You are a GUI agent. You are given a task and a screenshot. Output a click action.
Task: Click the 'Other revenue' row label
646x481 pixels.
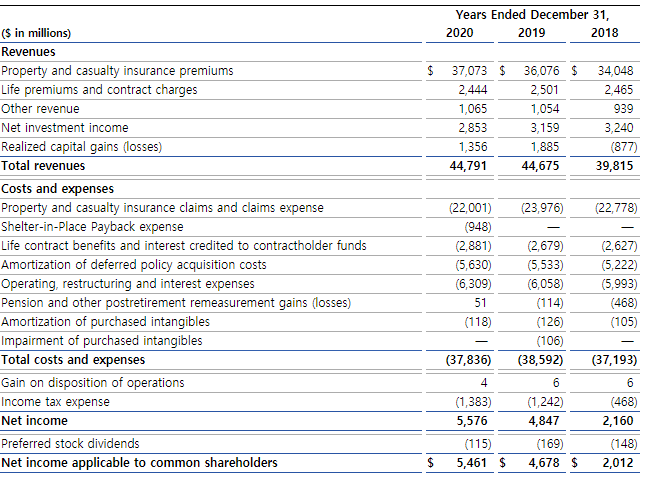click(x=40, y=109)
